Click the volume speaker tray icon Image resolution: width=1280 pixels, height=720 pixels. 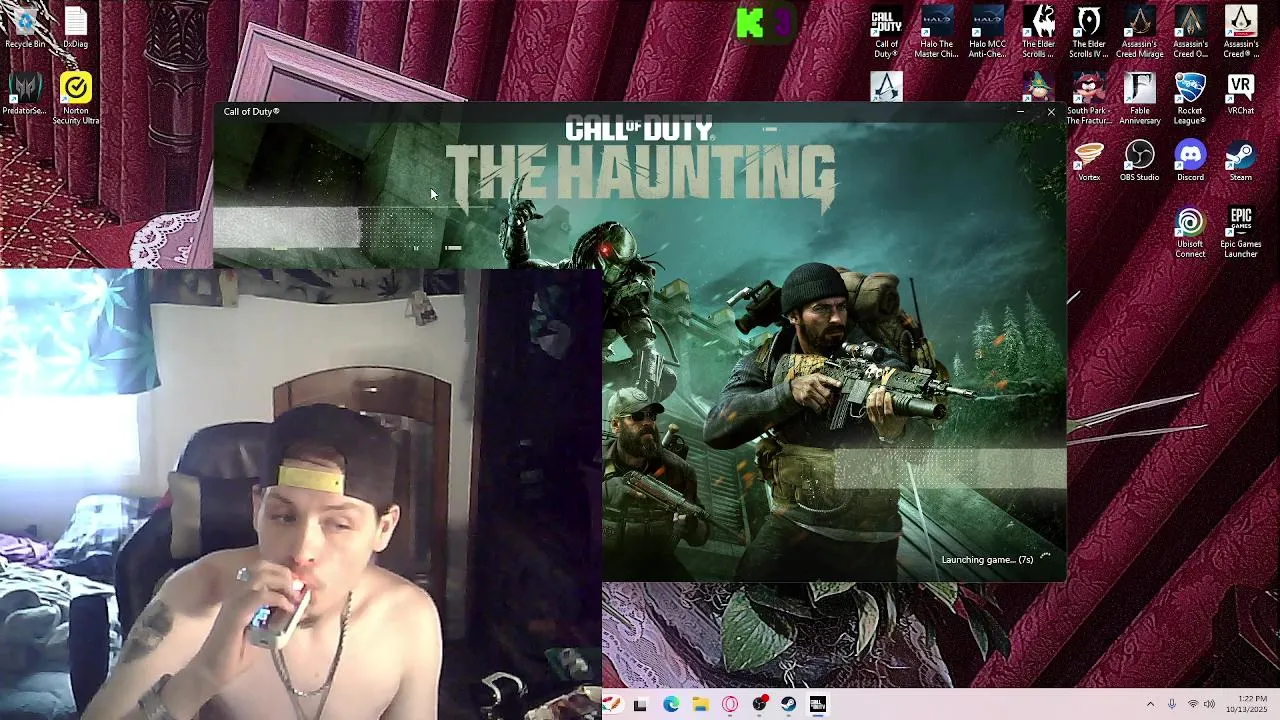1209,704
